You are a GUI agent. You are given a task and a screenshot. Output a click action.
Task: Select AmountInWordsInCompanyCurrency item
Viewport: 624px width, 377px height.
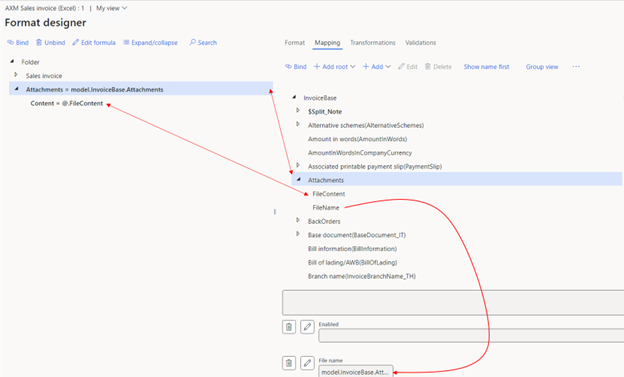click(x=360, y=153)
